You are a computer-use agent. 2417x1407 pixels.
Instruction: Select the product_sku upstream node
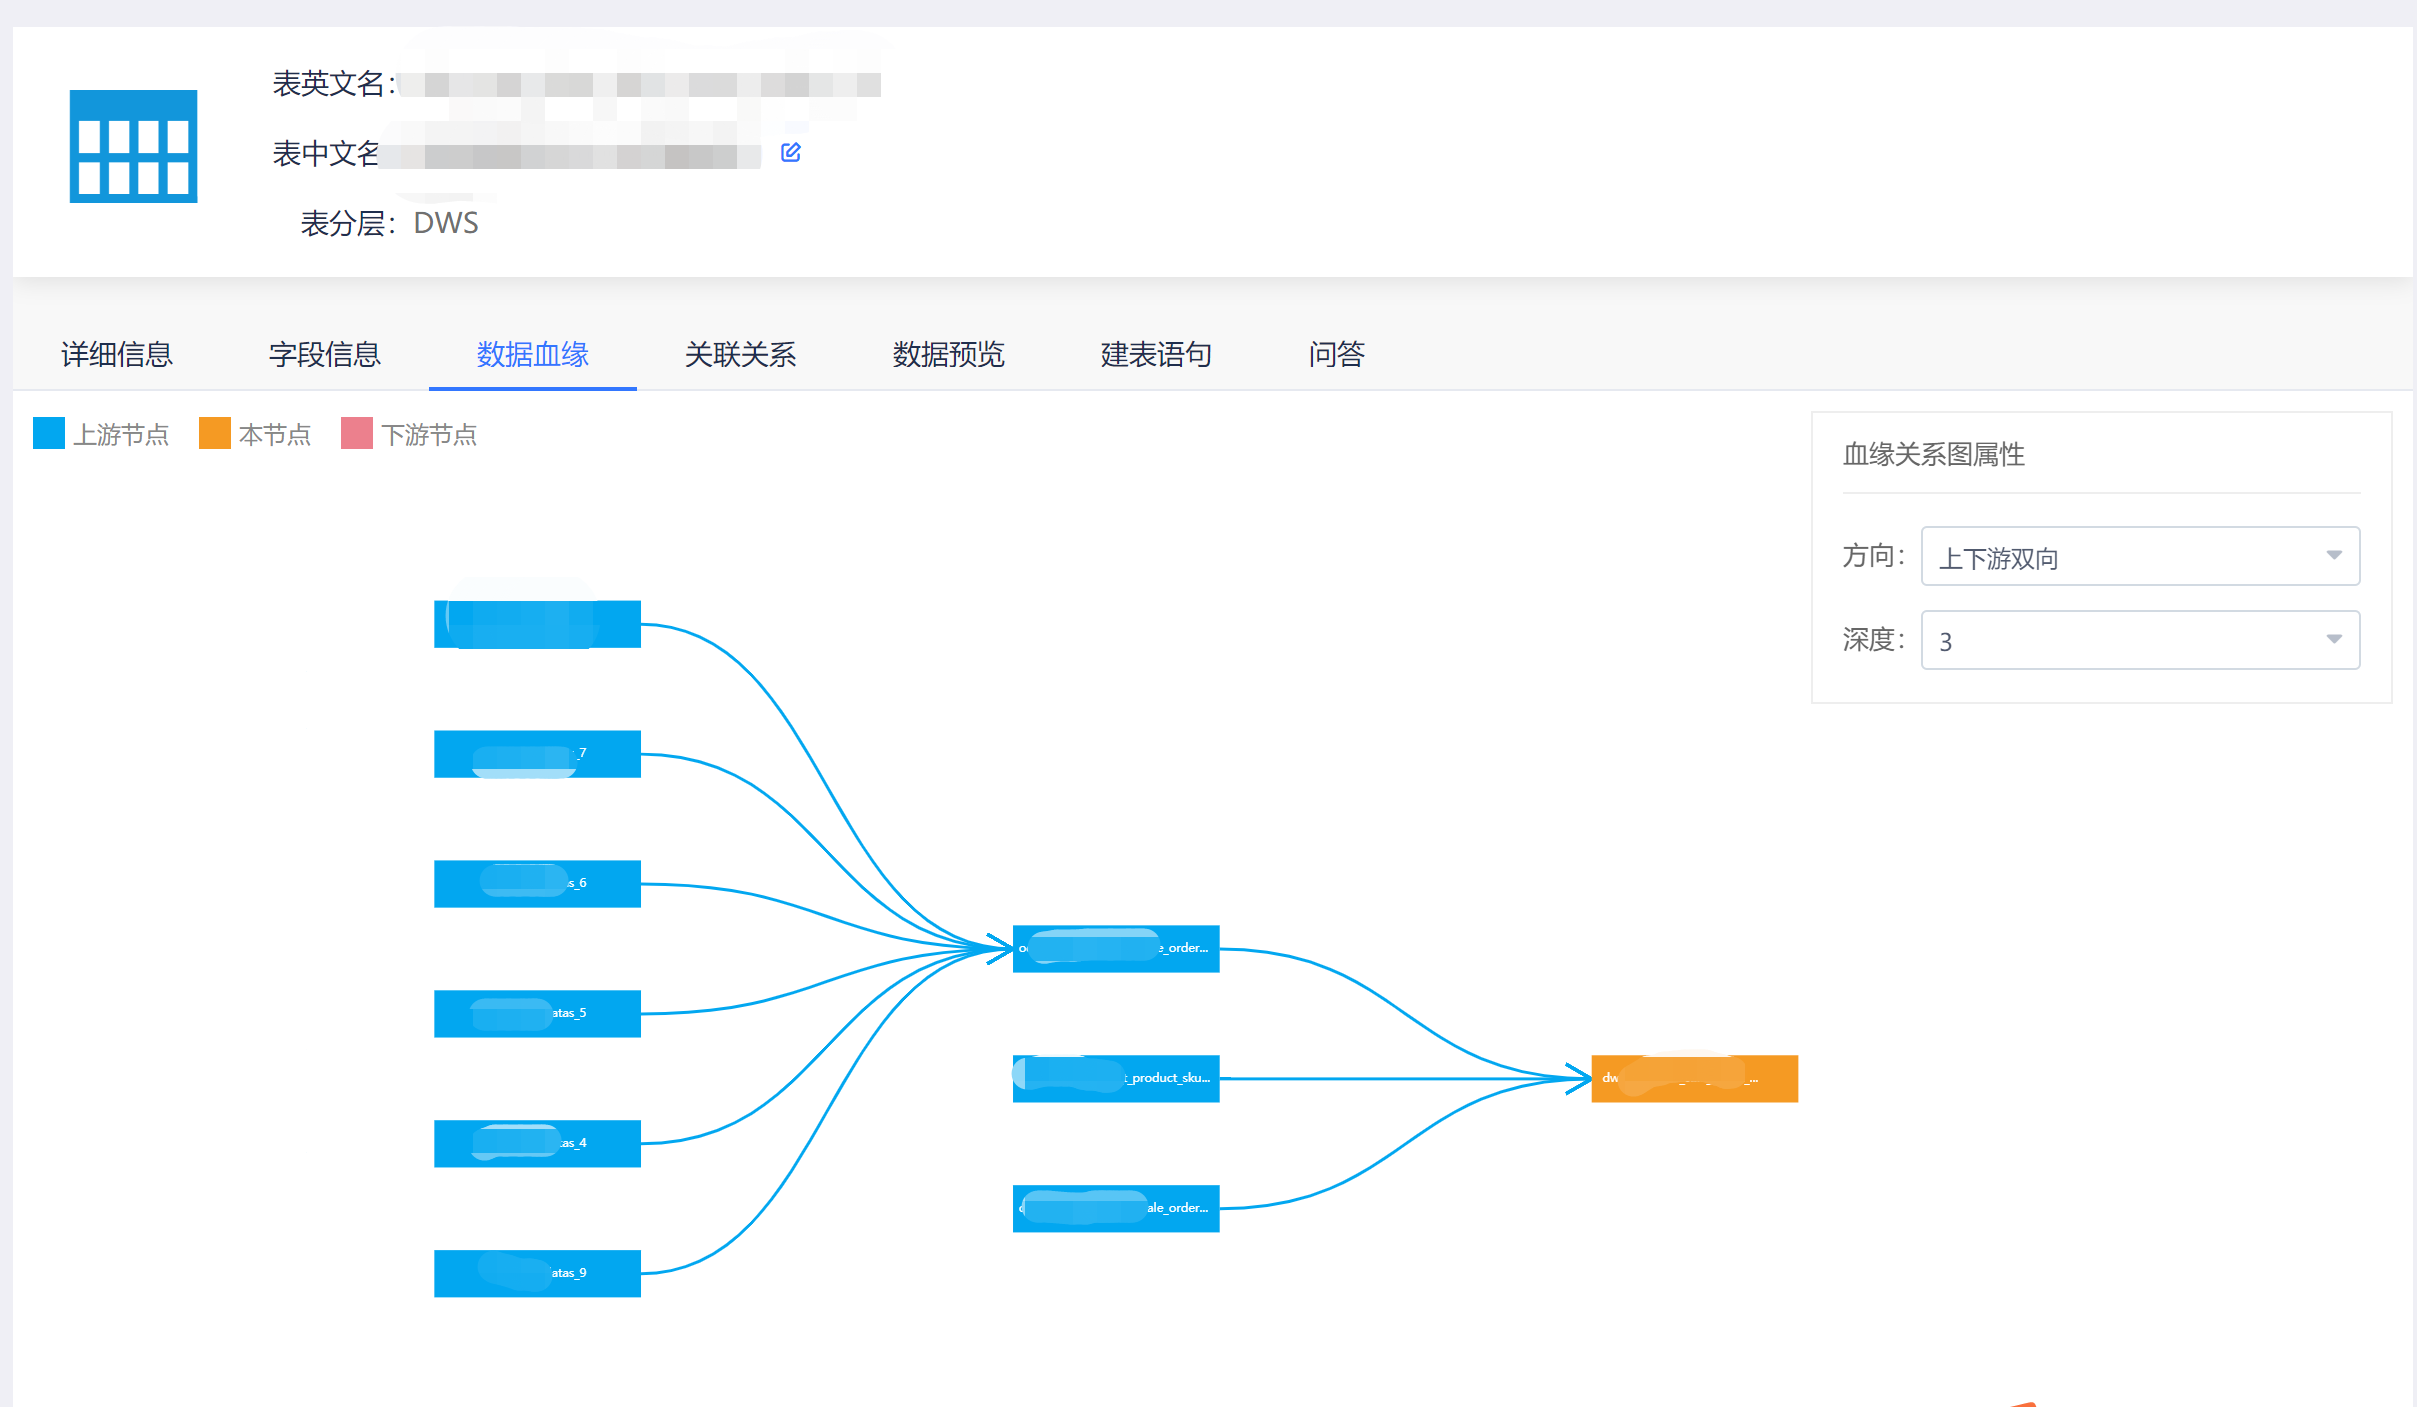click(1115, 1078)
